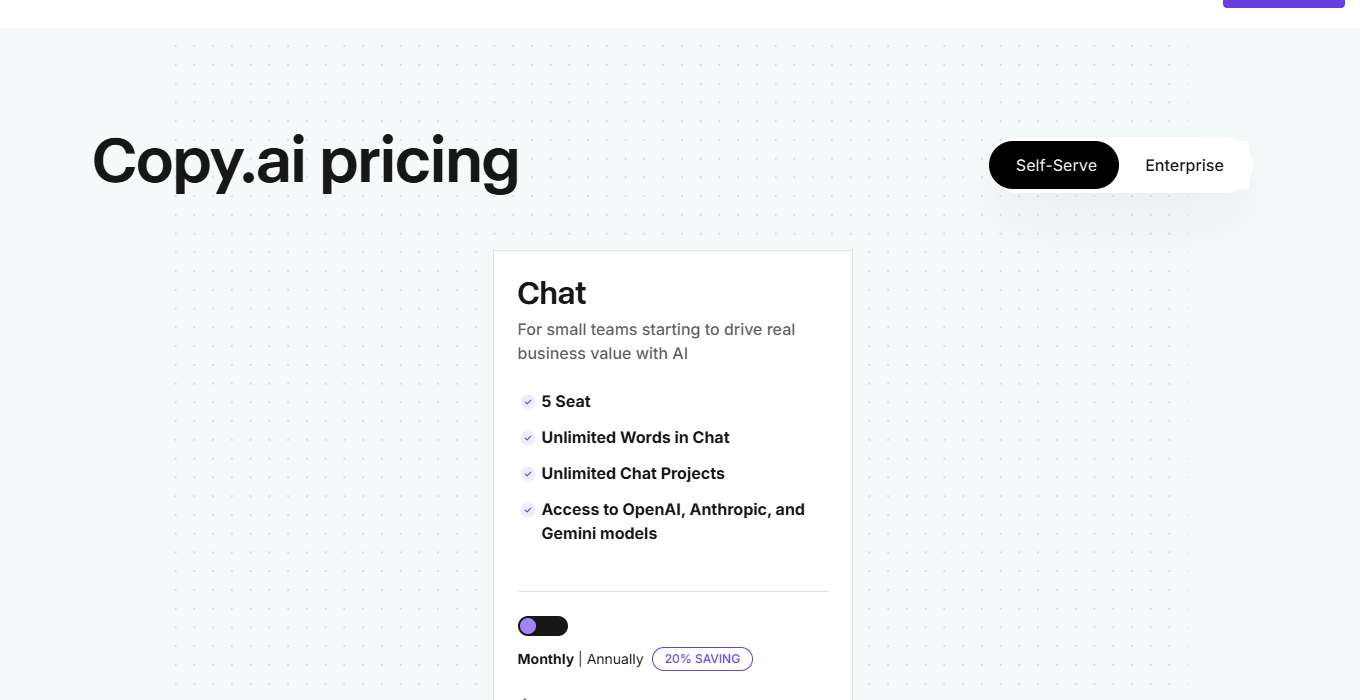
Task: Click the checkmark beside Unlimited Chat Projects
Action: 528,474
